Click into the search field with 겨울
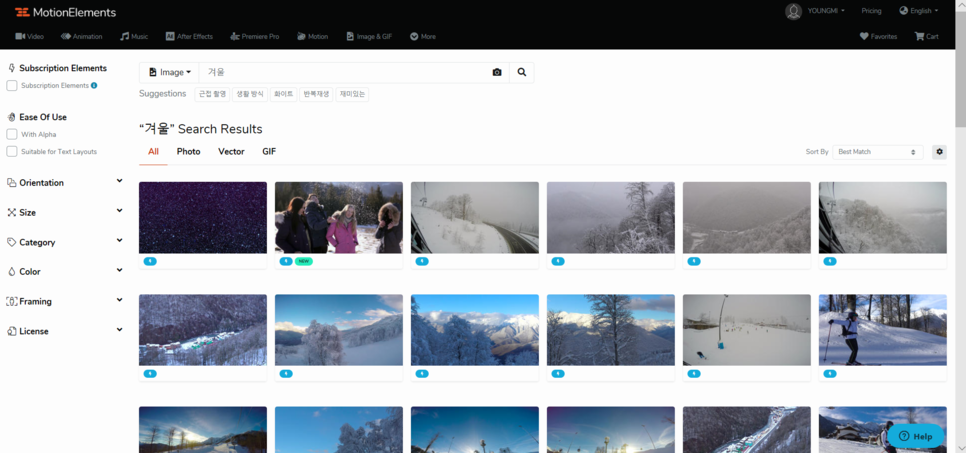Viewport: 966px width, 453px height. [342, 72]
